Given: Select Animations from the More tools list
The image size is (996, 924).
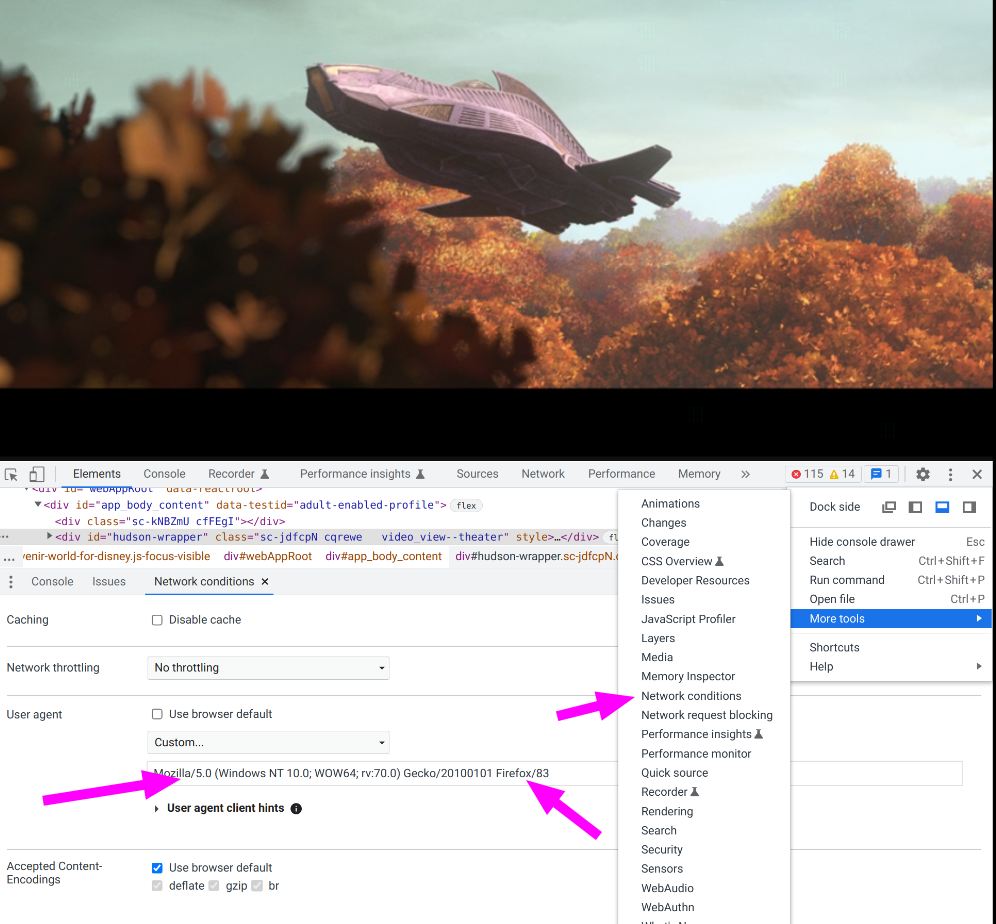Looking at the screenshot, I should click(x=704, y=504).
